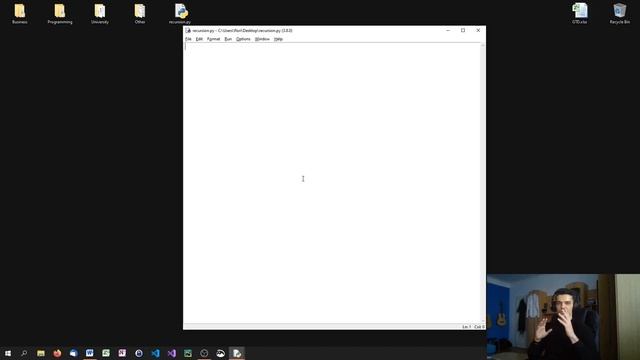Viewport: 640px width, 360px height.
Task: Maximize the recursion.py IDLE window
Action: point(463,31)
